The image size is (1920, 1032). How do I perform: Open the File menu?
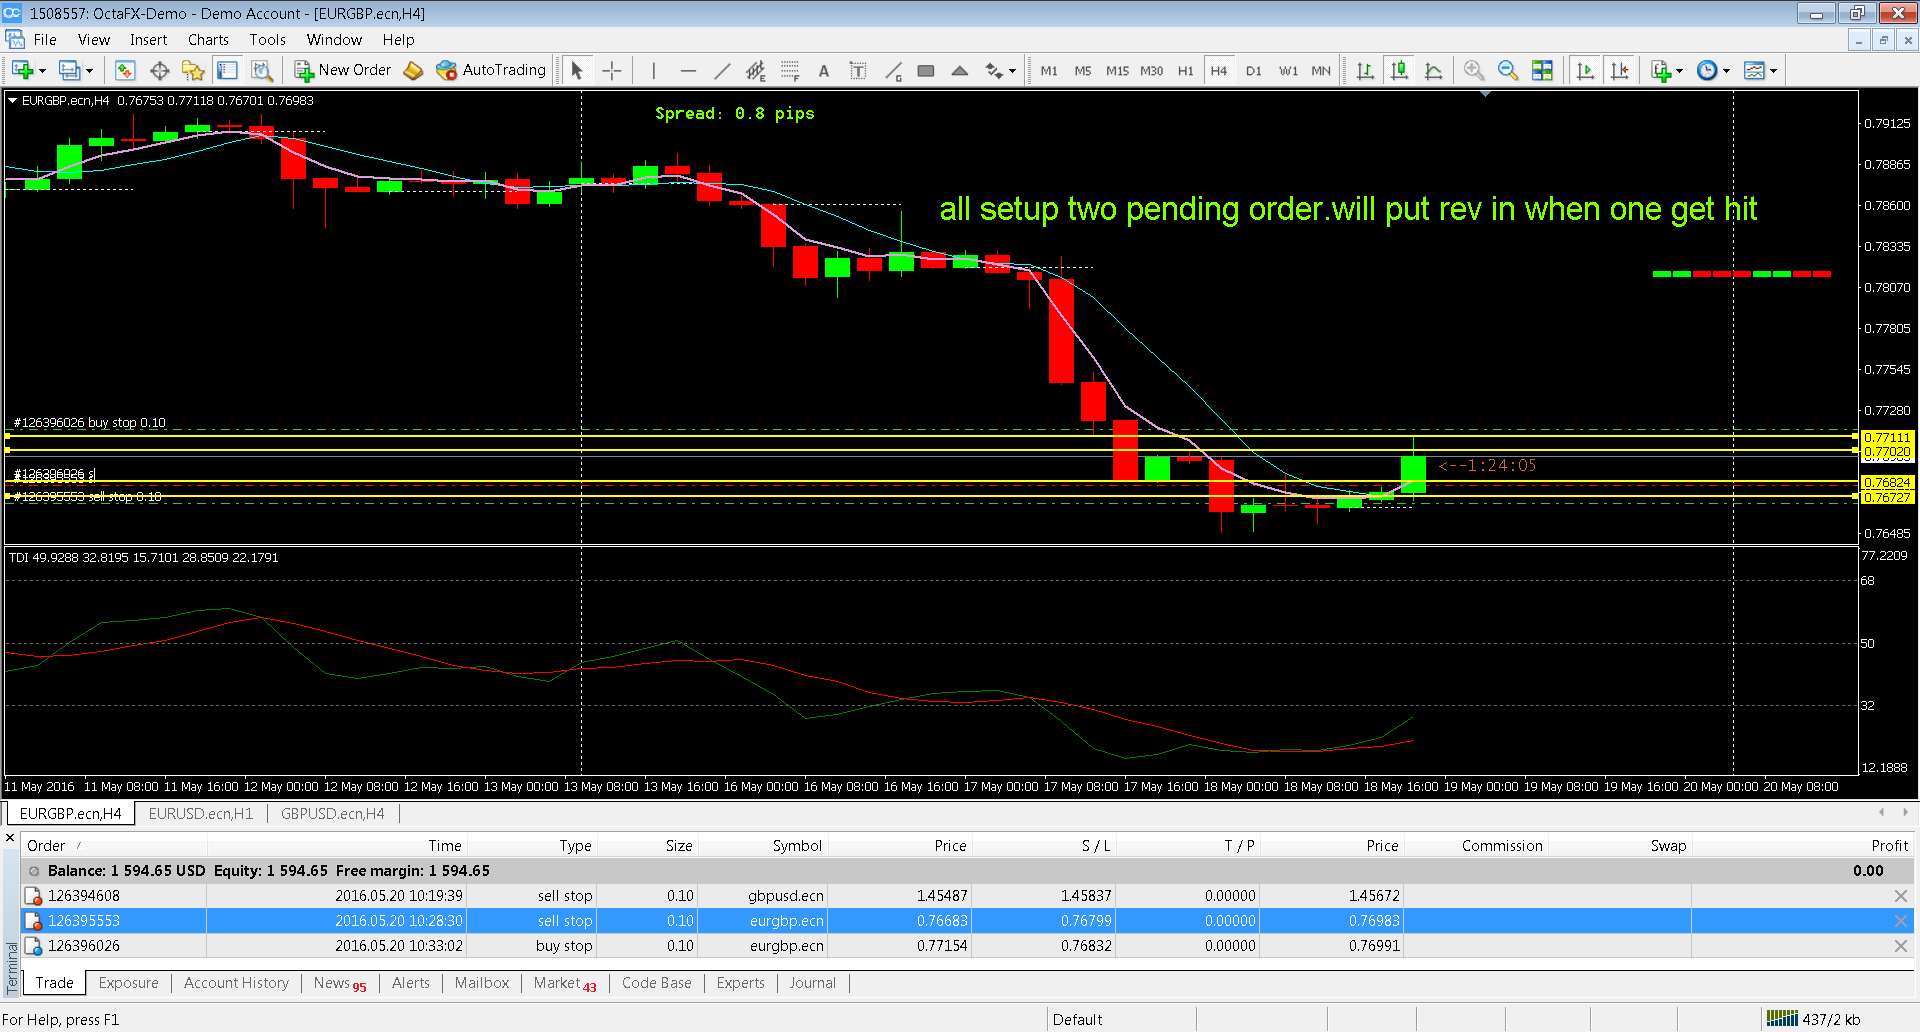45,40
